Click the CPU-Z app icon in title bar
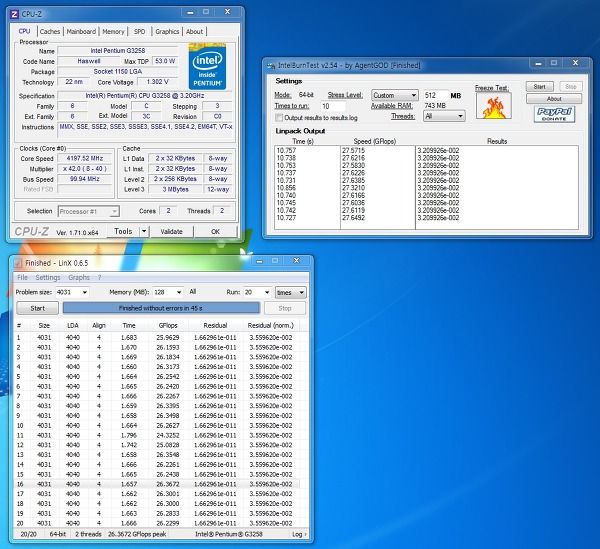Viewport: 600px width, 549px height. (15, 14)
